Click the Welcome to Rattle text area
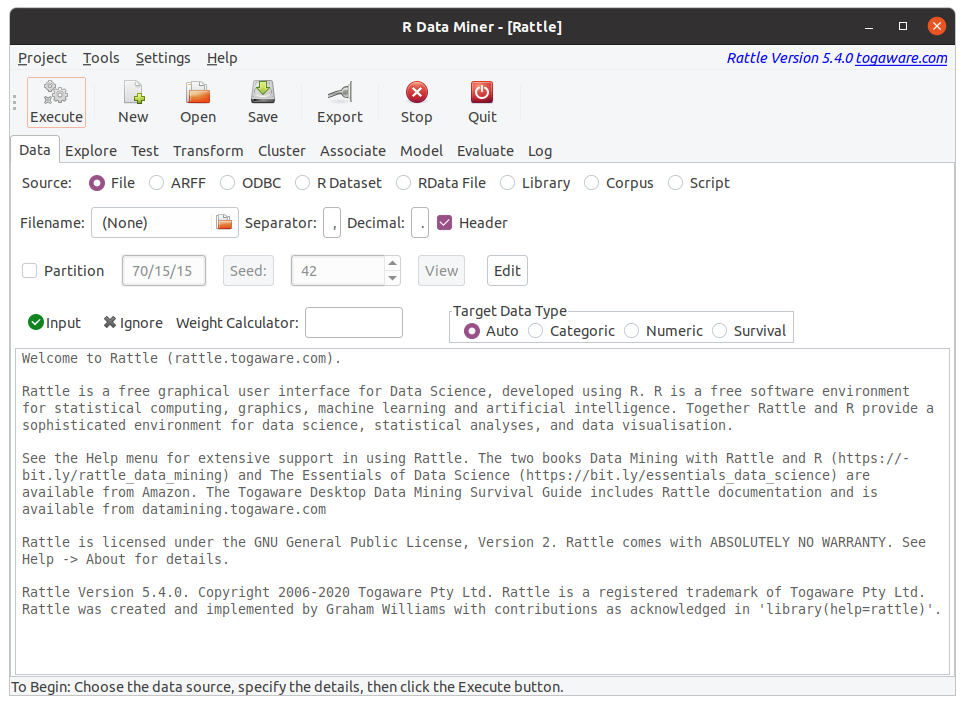The image size is (965, 705). coord(482,511)
